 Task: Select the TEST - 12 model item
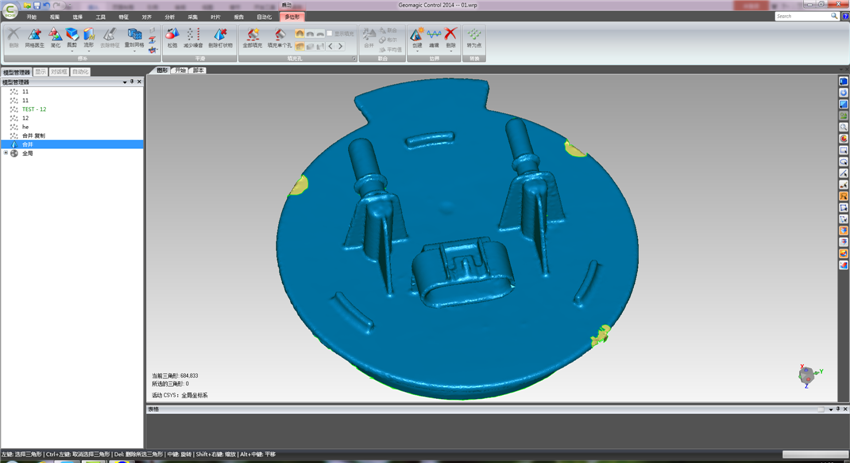34,109
